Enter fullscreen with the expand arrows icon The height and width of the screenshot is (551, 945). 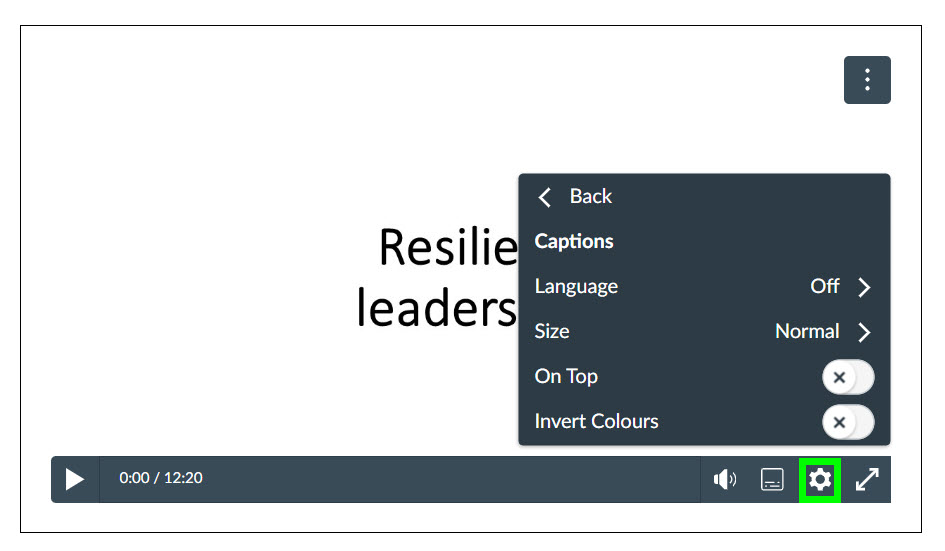867,480
